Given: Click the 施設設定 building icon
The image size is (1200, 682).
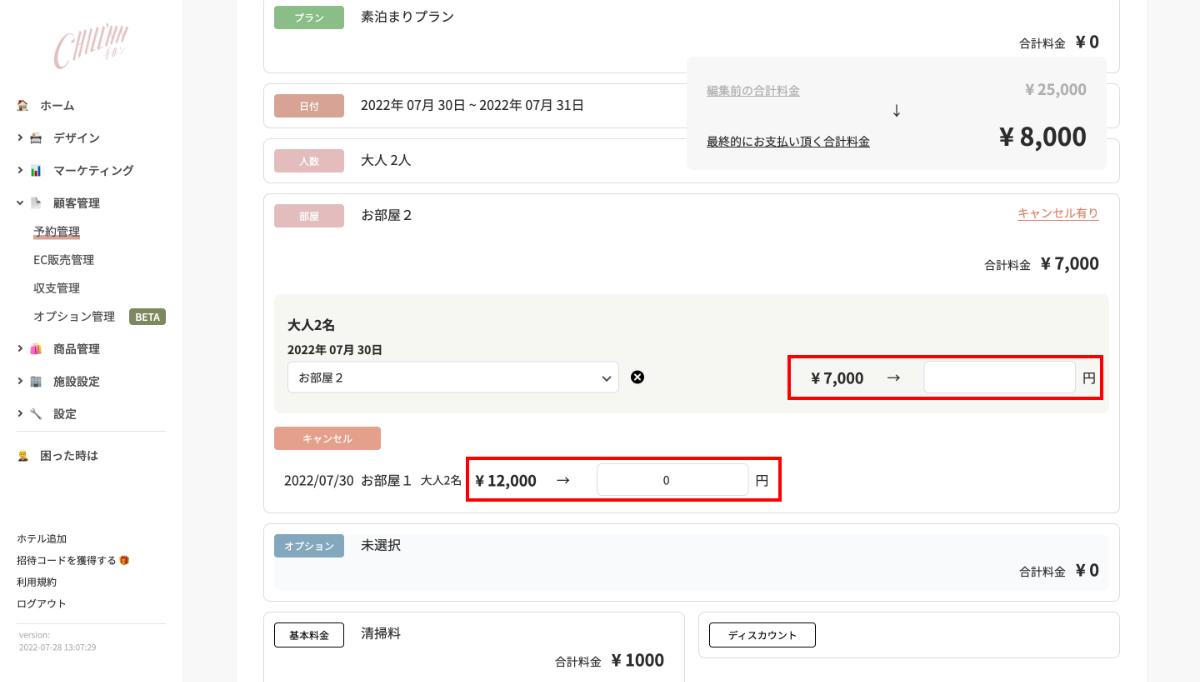Looking at the screenshot, I should coord(36,382).
